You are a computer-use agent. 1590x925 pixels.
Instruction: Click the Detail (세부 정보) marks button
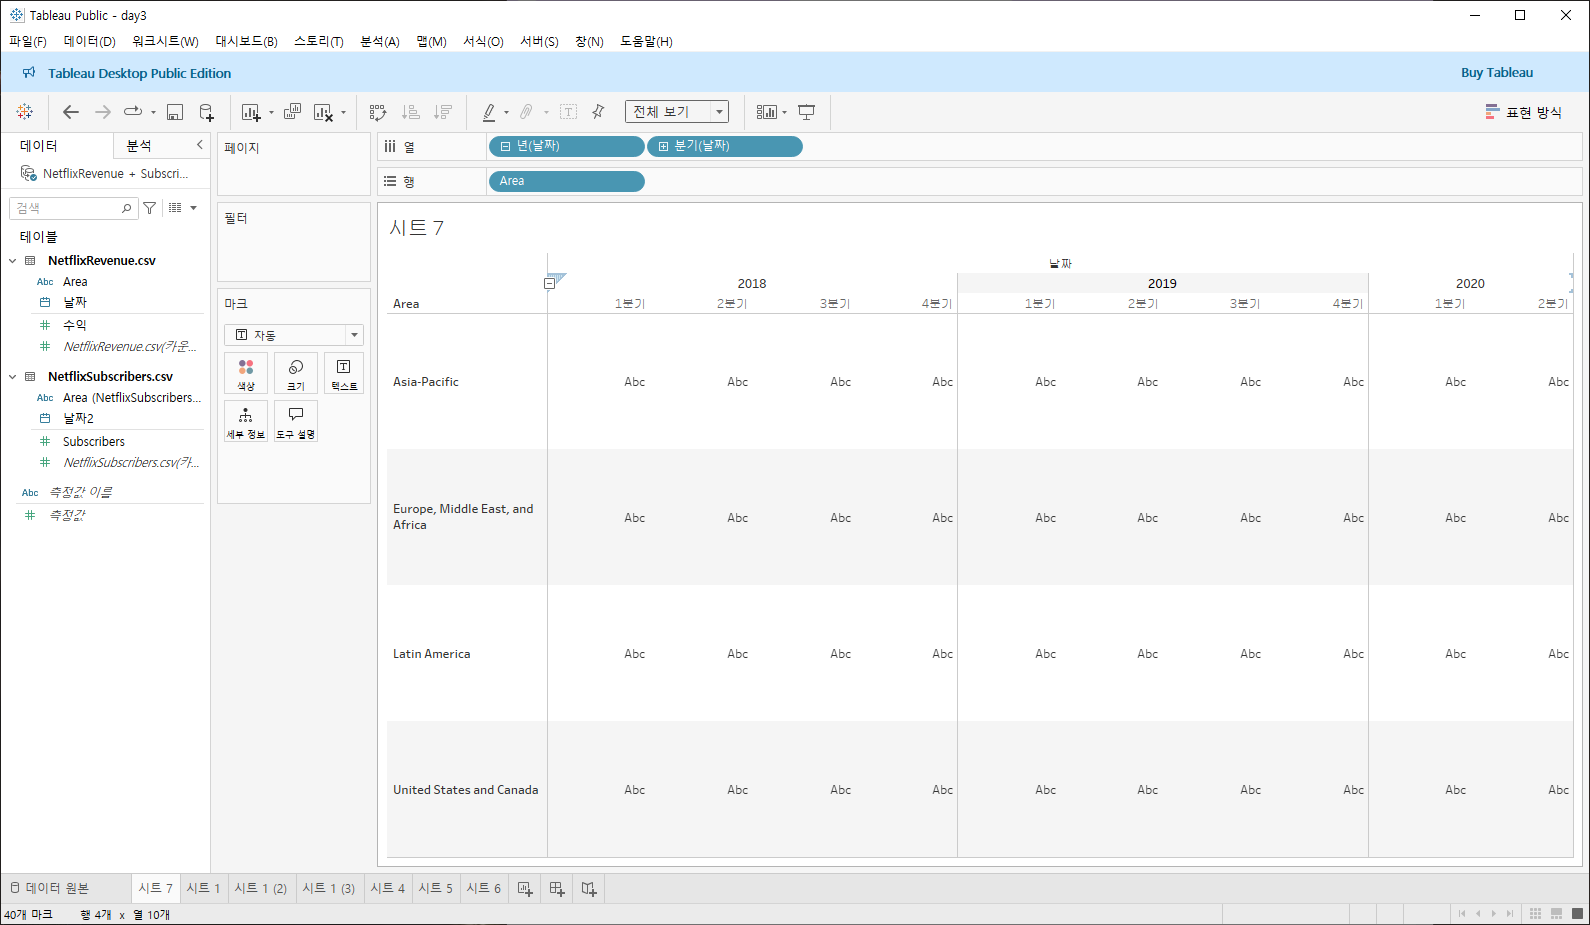click(x=246, y=421)
